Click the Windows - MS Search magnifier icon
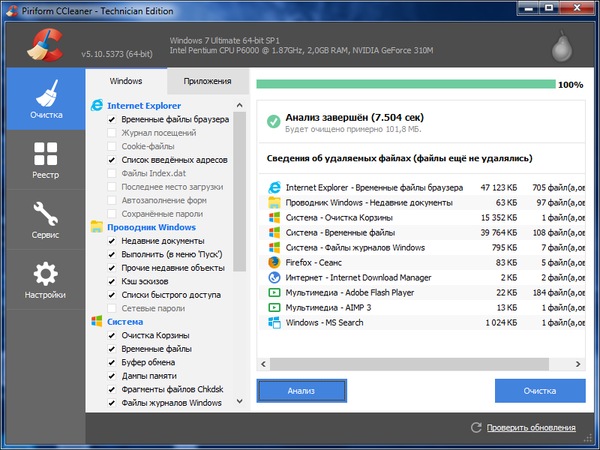 (274, 322)
